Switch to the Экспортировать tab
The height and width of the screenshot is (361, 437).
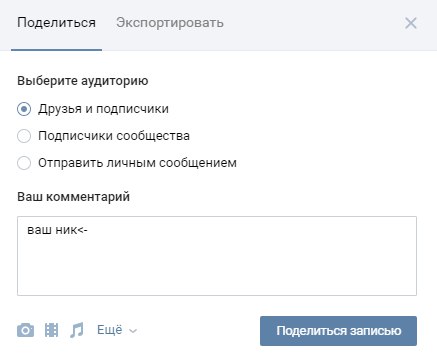(x=170, y=23)
